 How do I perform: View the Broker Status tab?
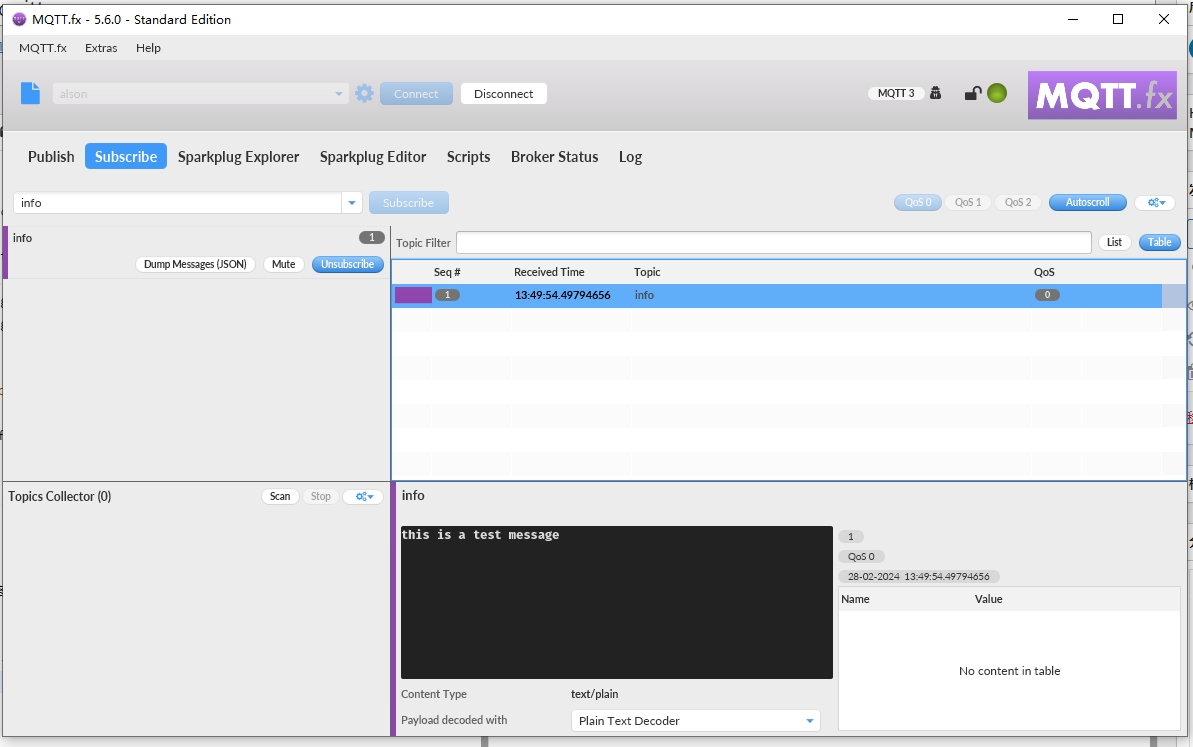point(554,157)
